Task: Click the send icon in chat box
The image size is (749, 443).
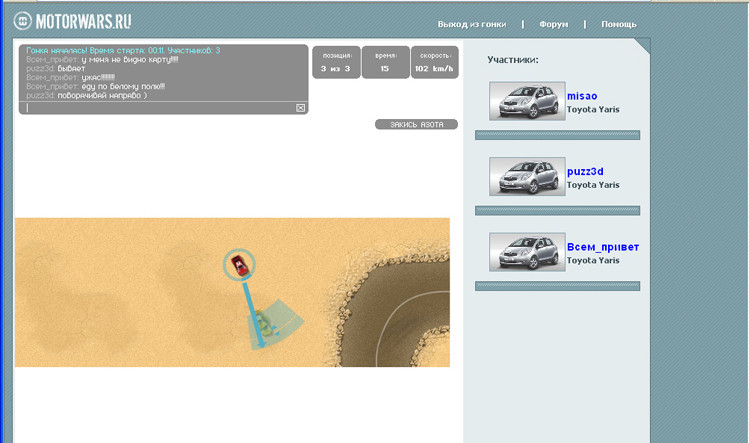Action: tap(300, 108)
